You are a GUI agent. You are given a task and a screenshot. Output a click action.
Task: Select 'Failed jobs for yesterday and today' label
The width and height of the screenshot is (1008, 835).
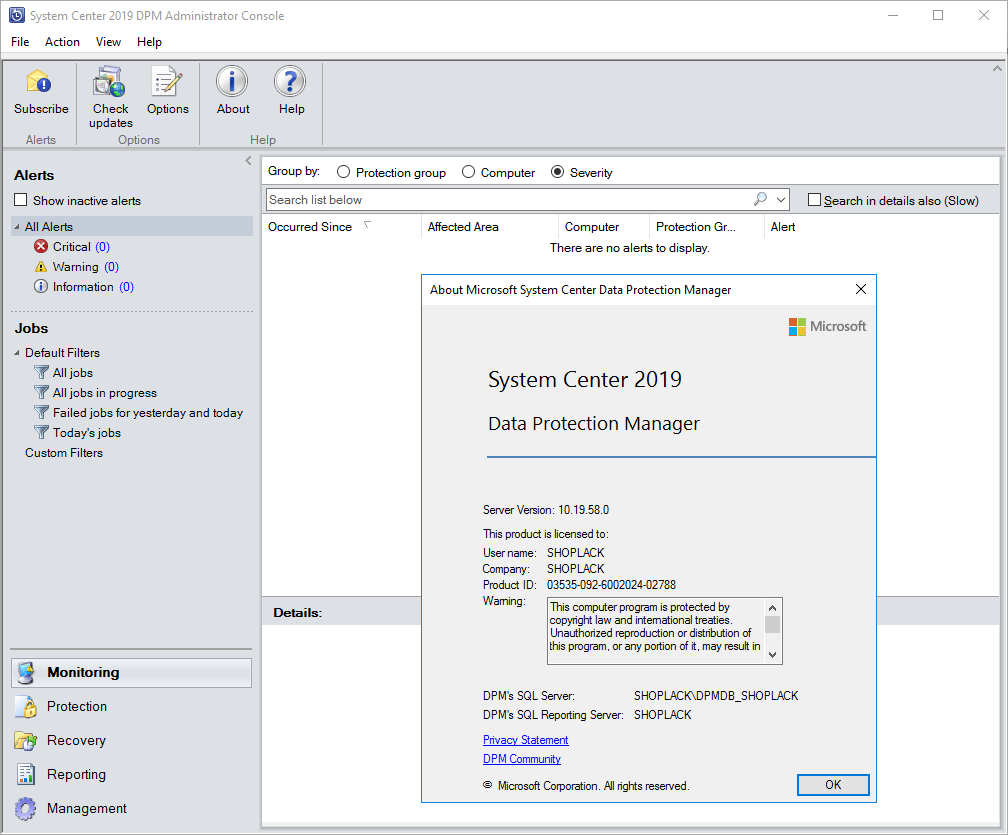click(x=148, y=413)
